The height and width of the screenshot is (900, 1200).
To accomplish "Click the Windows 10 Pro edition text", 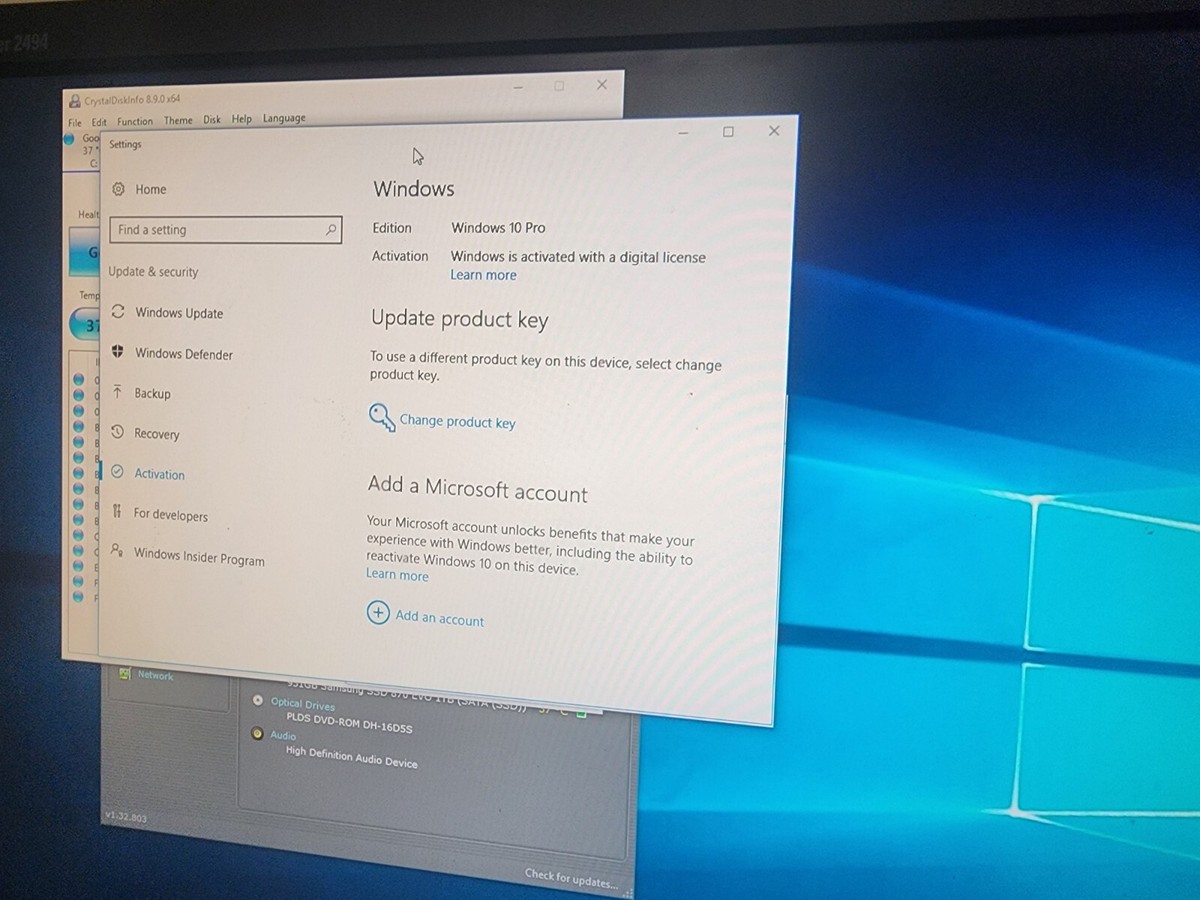I will point(498,228).
